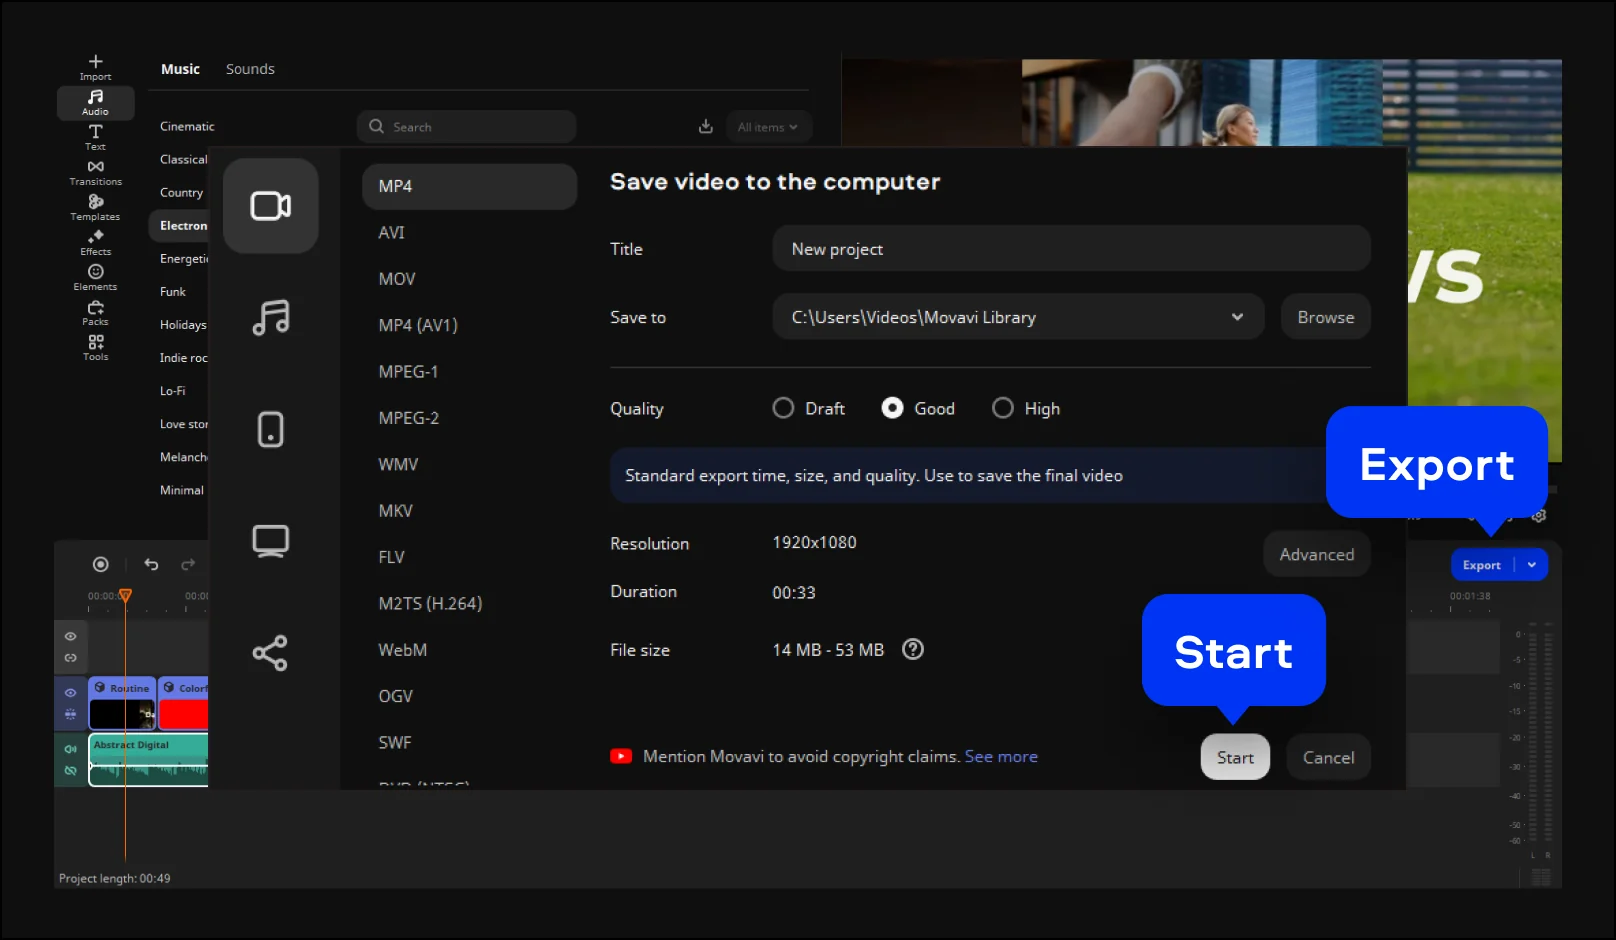Switch to the Sounds tab
Viewport: 1616px width, 940px height.
(250, 69)
